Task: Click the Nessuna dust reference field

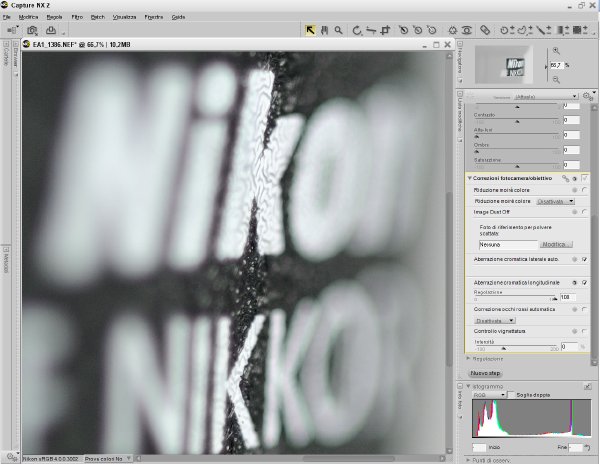Action: 509,244
